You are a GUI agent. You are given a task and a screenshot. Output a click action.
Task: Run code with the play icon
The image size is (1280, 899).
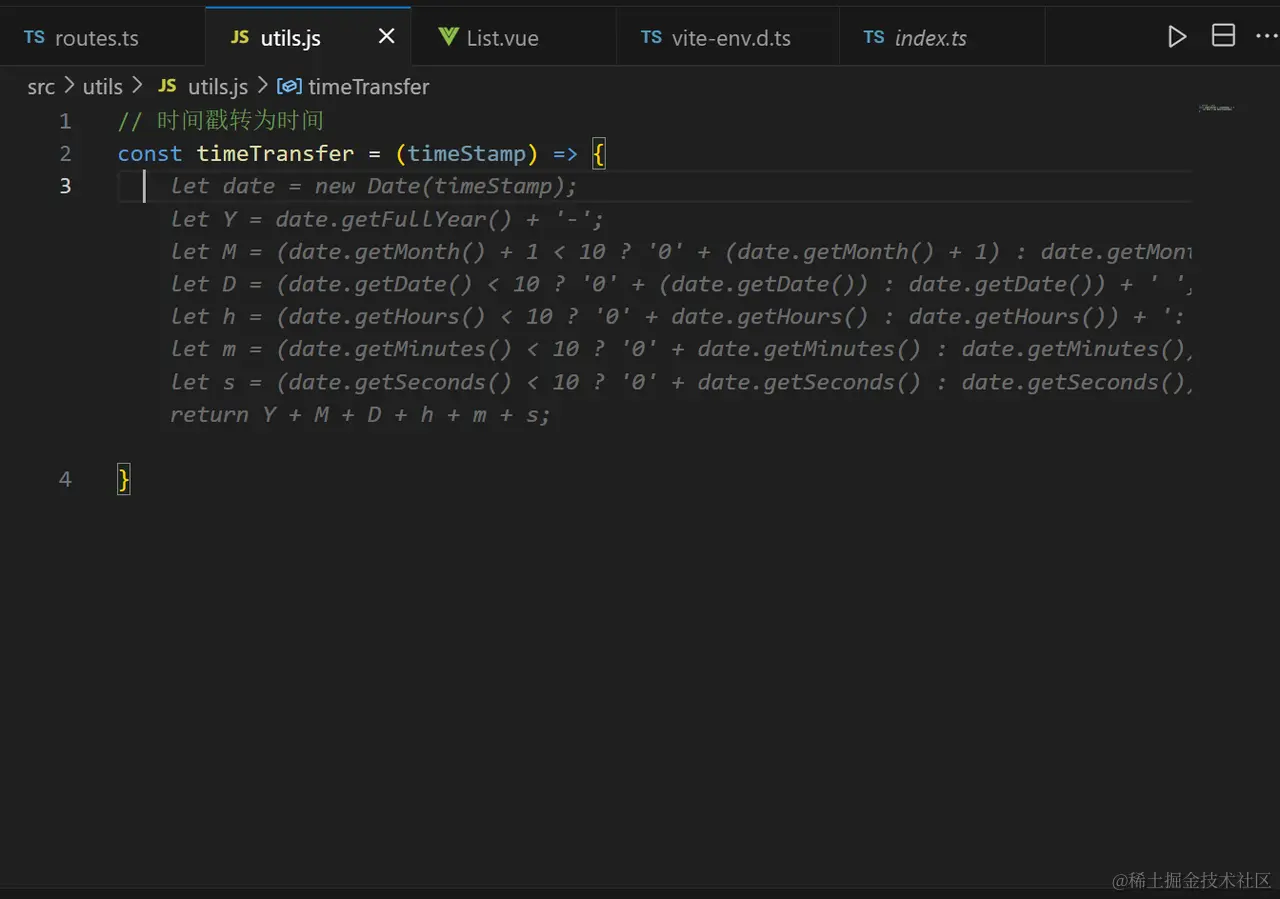tap(1177, 37)
